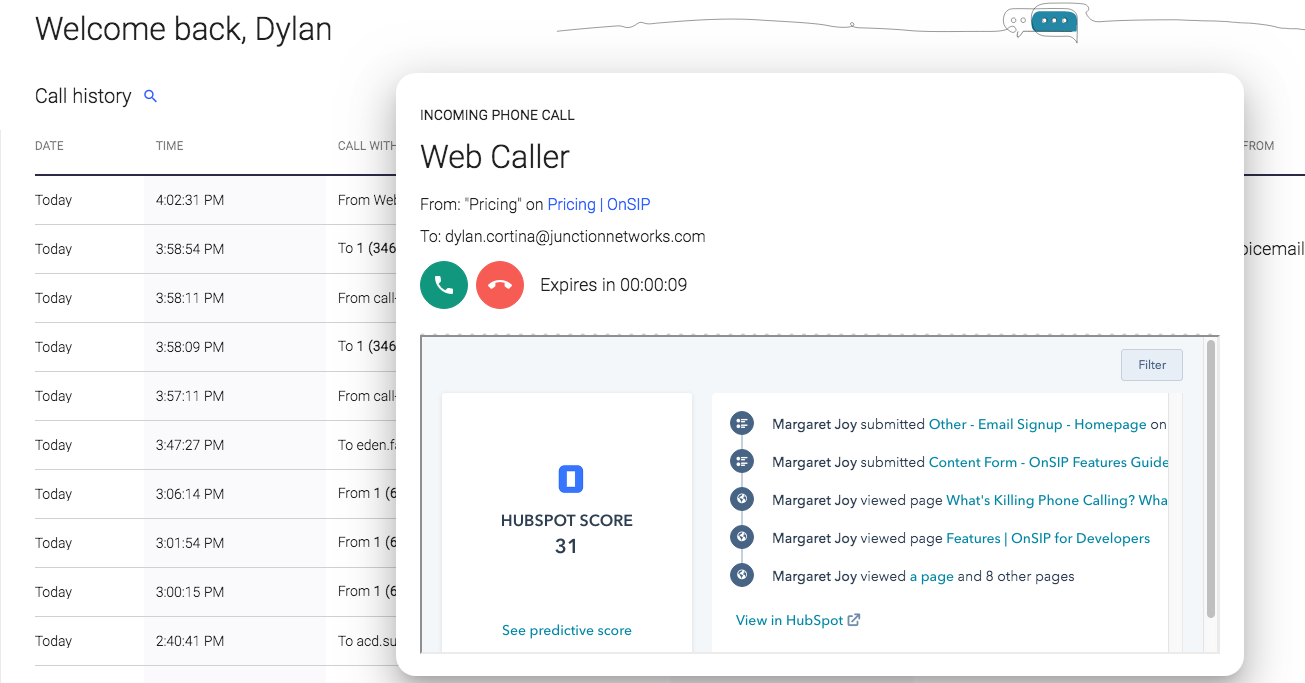Click the Welcome back, Dylan heading
The width and height of the screenshot is (1305, 683).
coord(183,29)
